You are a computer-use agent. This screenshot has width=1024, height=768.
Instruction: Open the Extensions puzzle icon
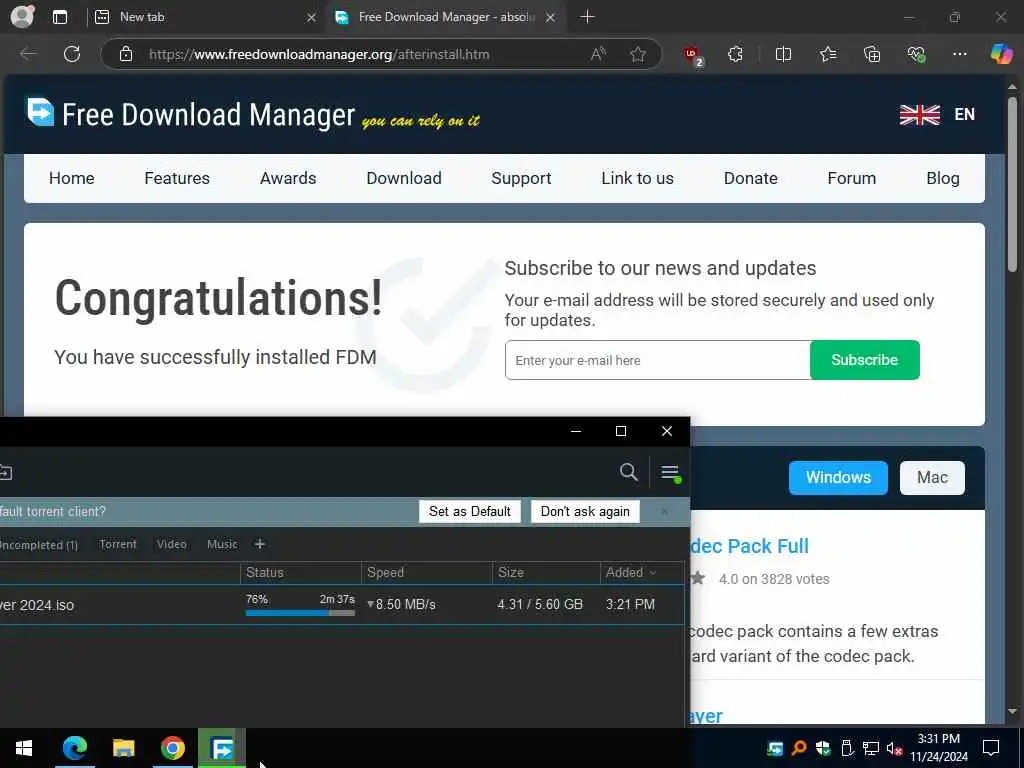tap(735, 54)
